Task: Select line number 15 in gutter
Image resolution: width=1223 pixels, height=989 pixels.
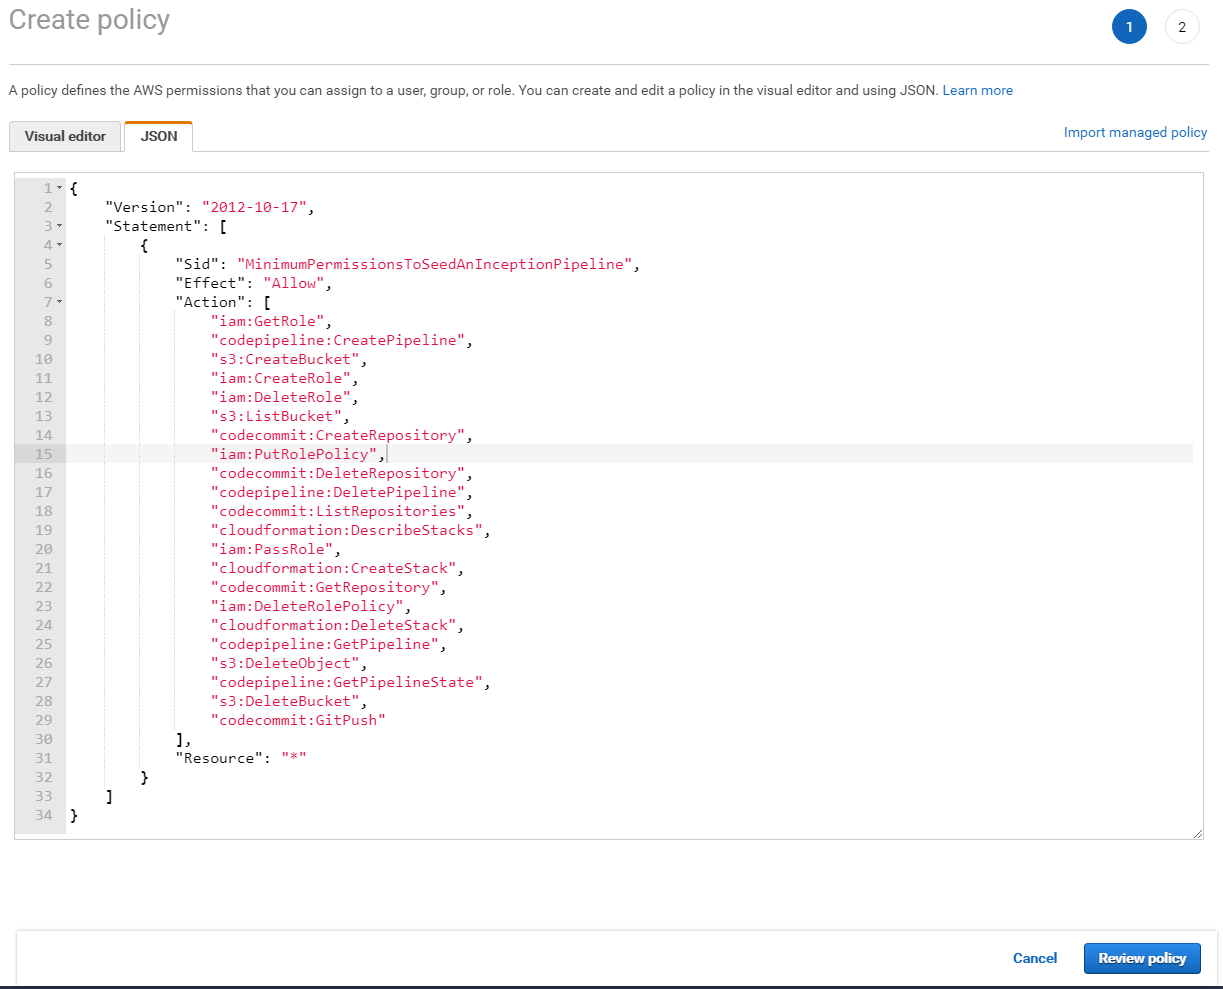Action: [43, 454]
